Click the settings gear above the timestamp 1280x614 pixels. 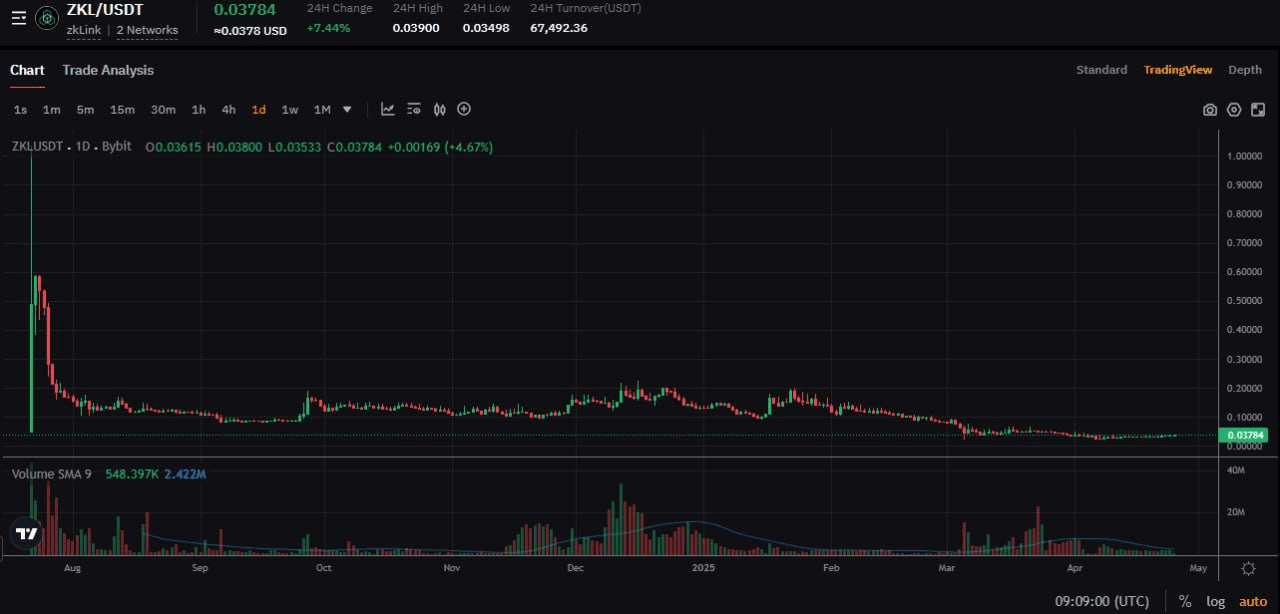(x=1248, y=566)
